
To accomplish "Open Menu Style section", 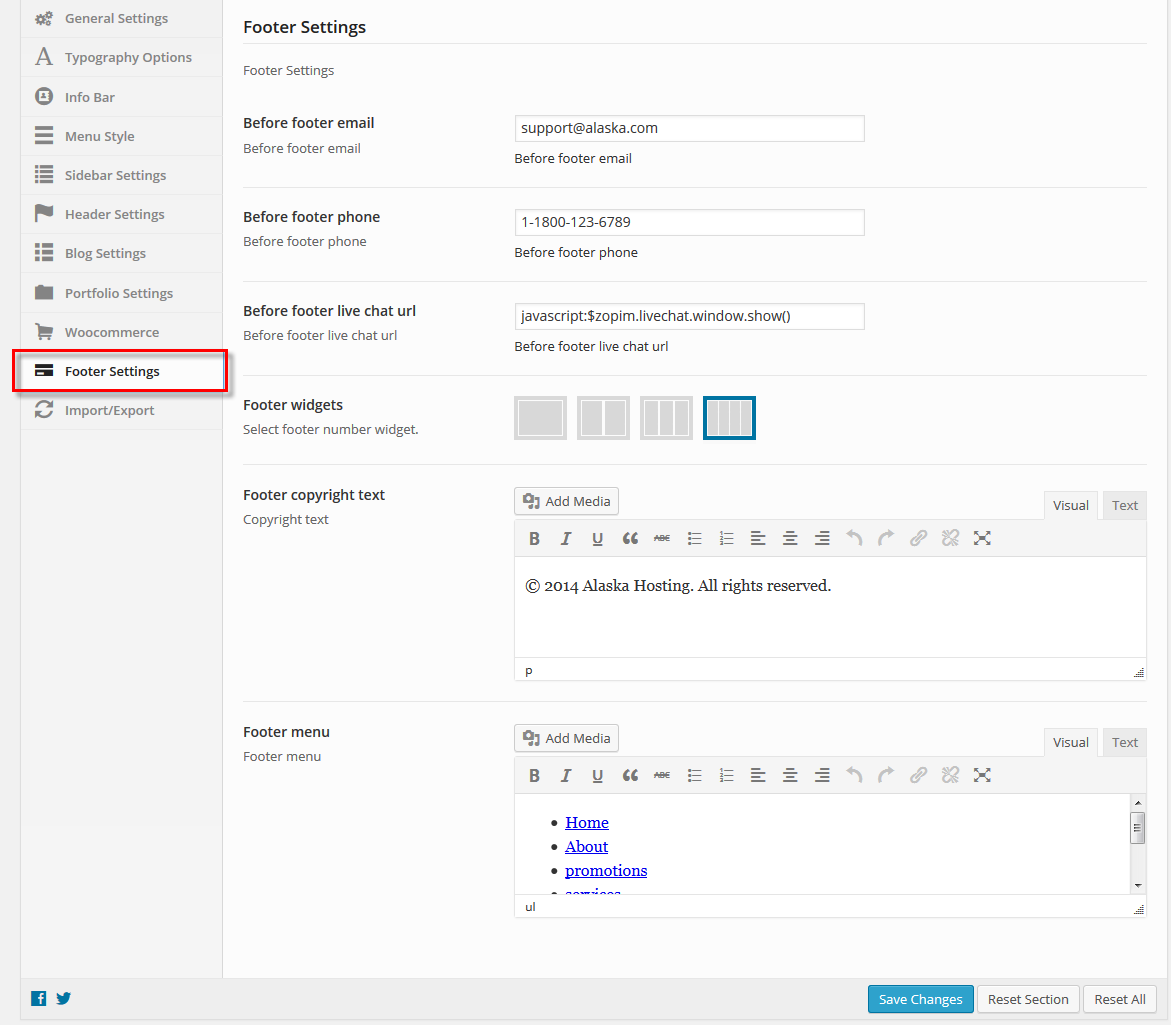I will tap(121, 136).
